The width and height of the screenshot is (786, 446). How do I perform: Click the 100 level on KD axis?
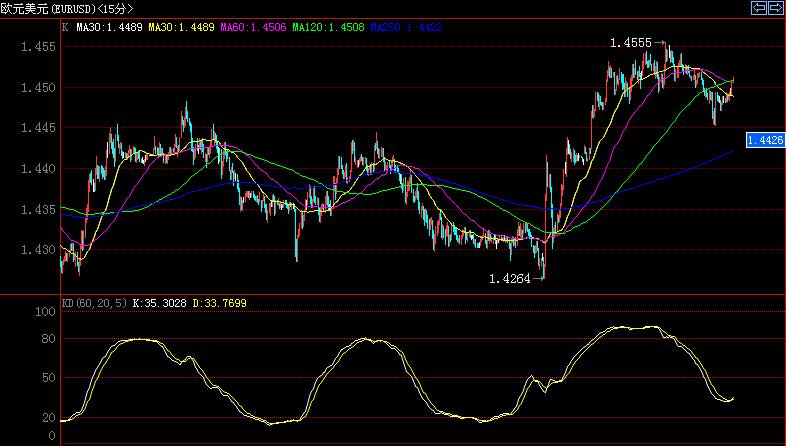click(x=45, y=312)
